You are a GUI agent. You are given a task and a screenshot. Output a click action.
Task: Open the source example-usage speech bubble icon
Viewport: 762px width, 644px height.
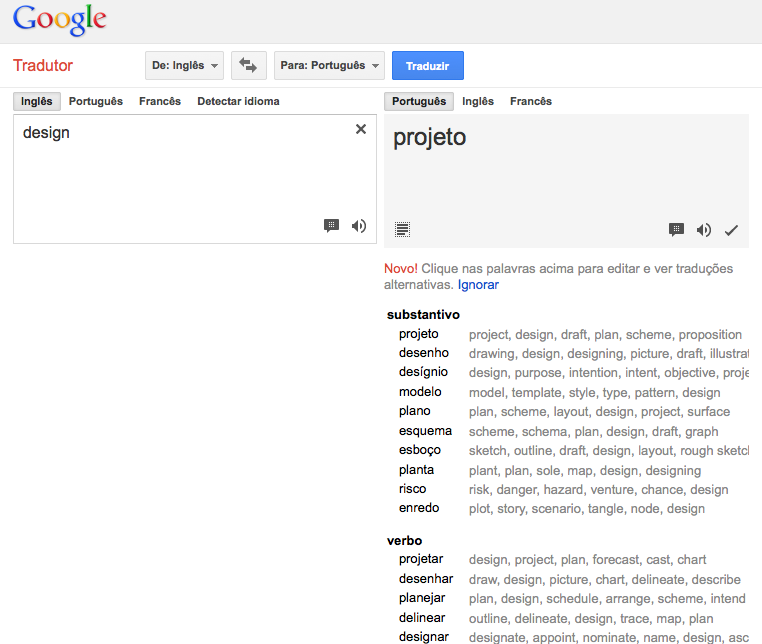pos(331,226)
